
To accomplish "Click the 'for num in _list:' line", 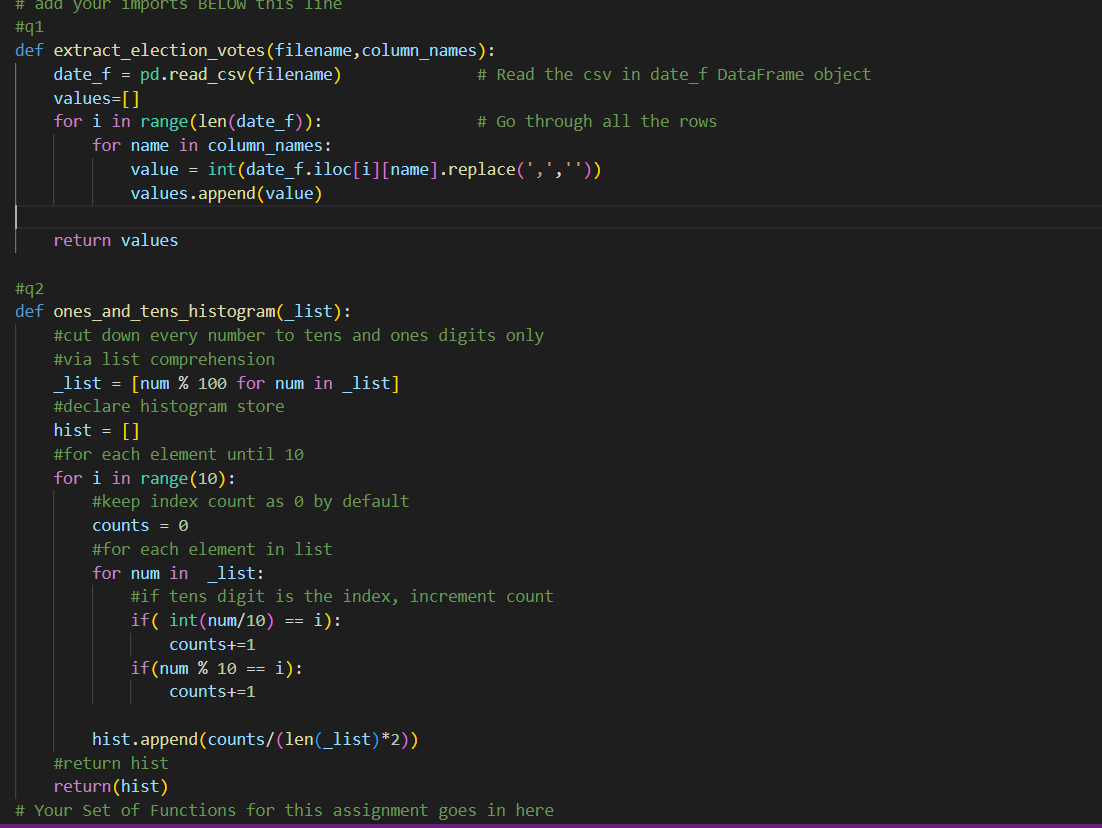I will click(x=179, y=574).
